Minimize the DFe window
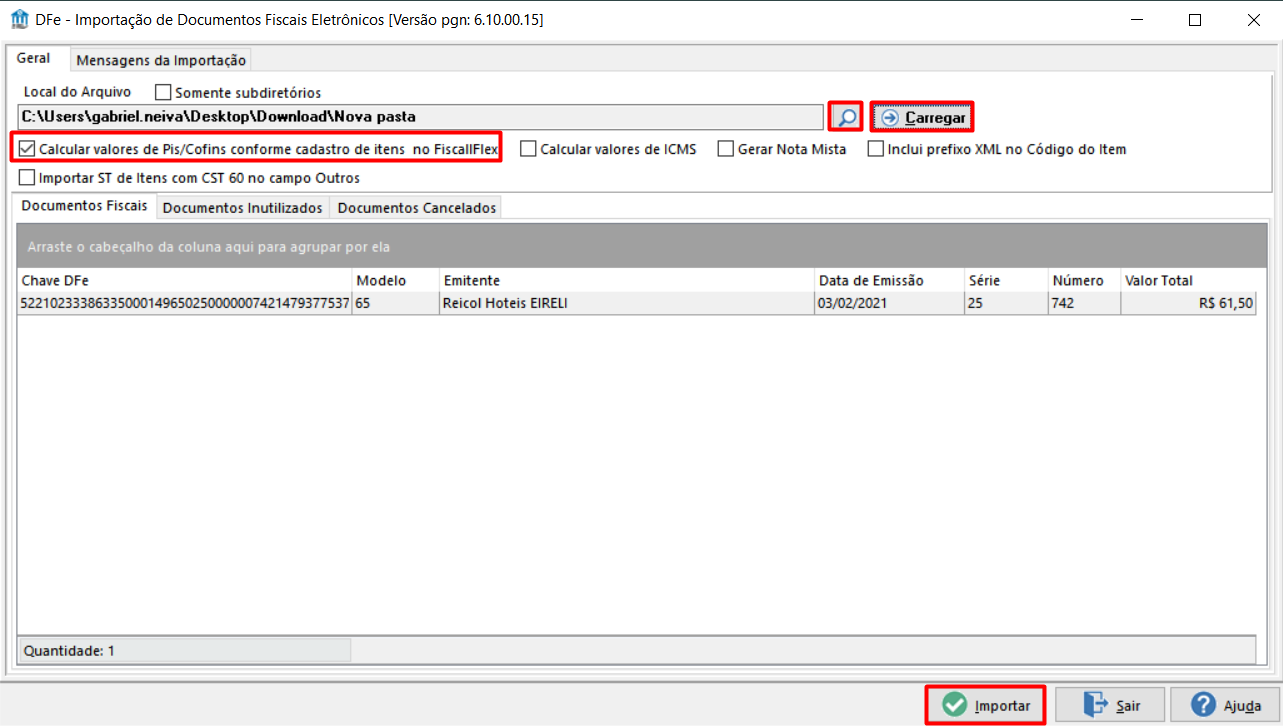This screenshot has height=727, width=1283. tap(1137, 20)
